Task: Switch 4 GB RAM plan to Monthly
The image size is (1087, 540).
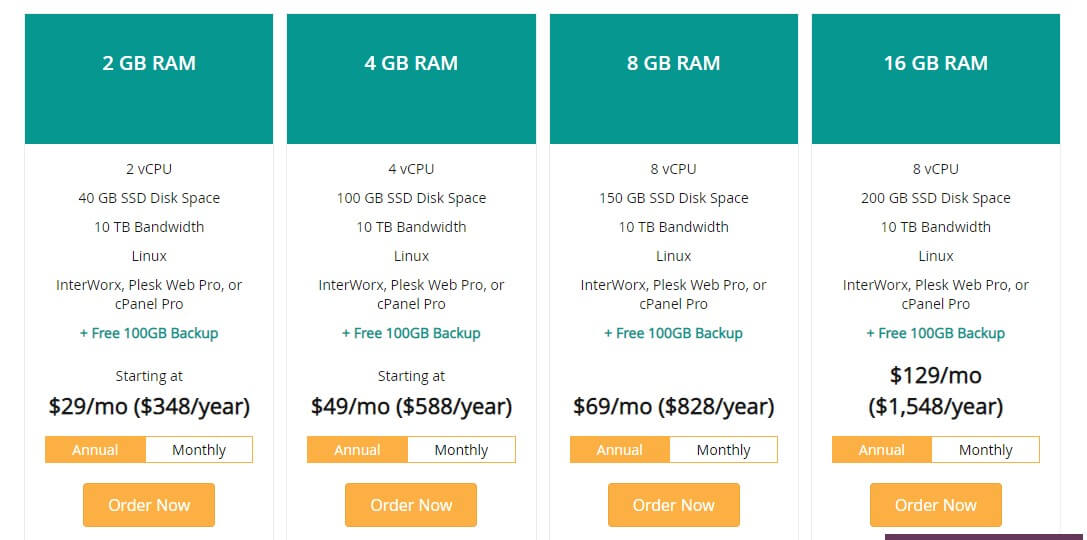Action: click(x=461, y=449)
